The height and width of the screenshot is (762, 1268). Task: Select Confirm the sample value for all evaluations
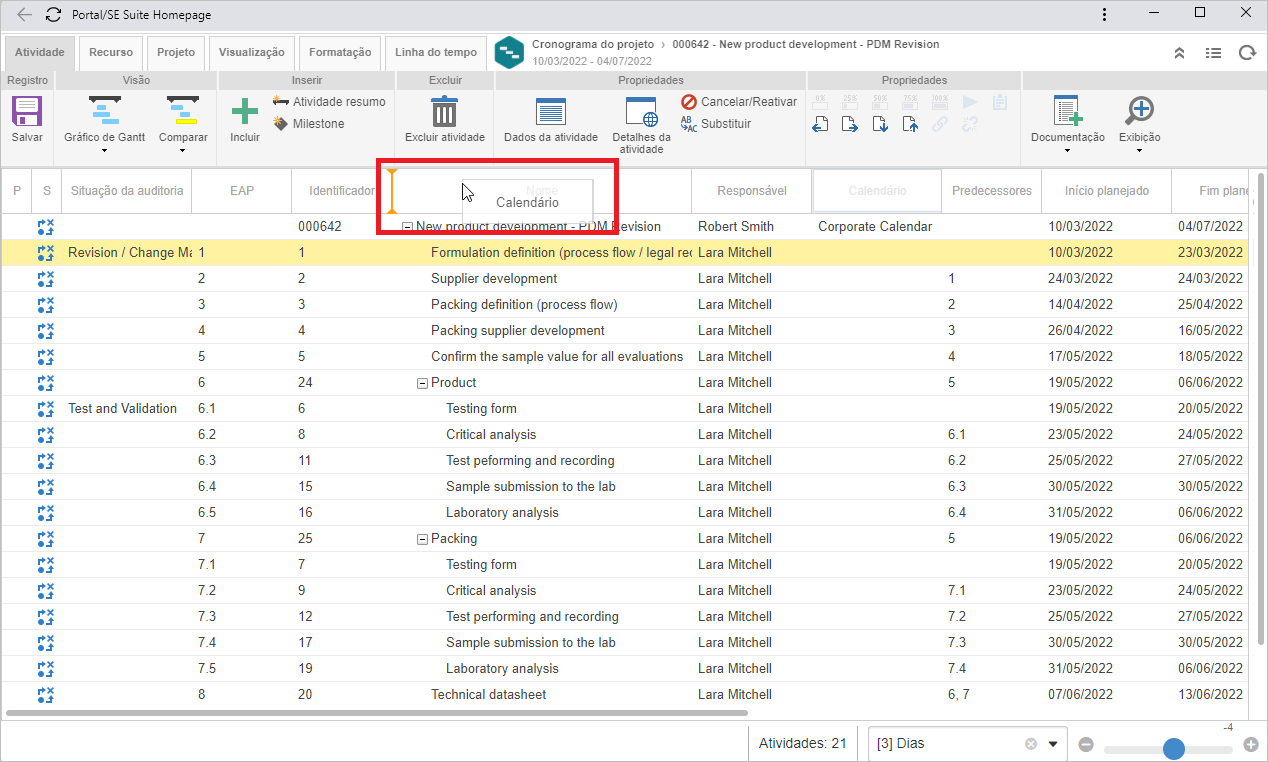coord(557,357)
